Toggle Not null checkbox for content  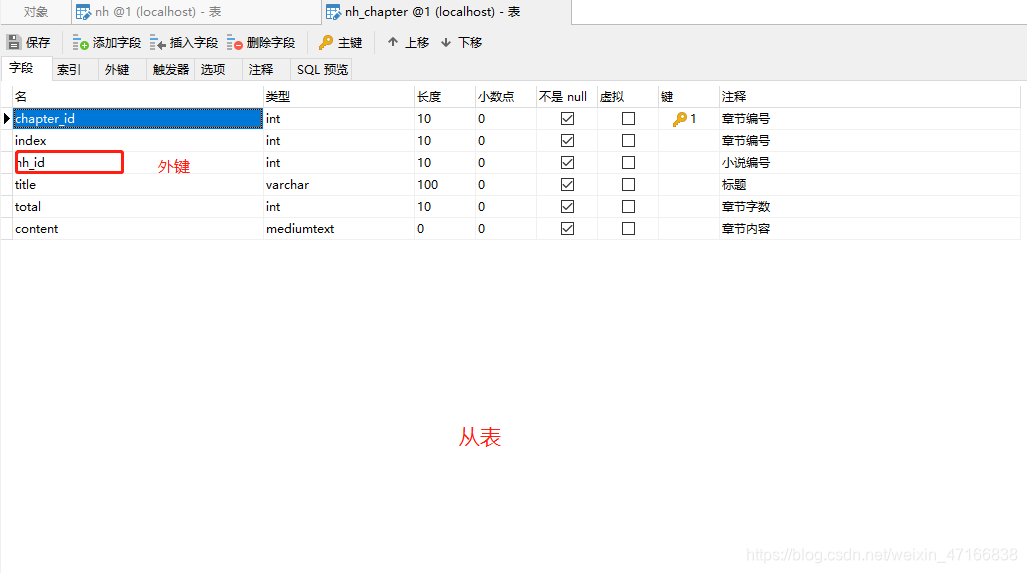pyautogui.click(x=567, y=229)
